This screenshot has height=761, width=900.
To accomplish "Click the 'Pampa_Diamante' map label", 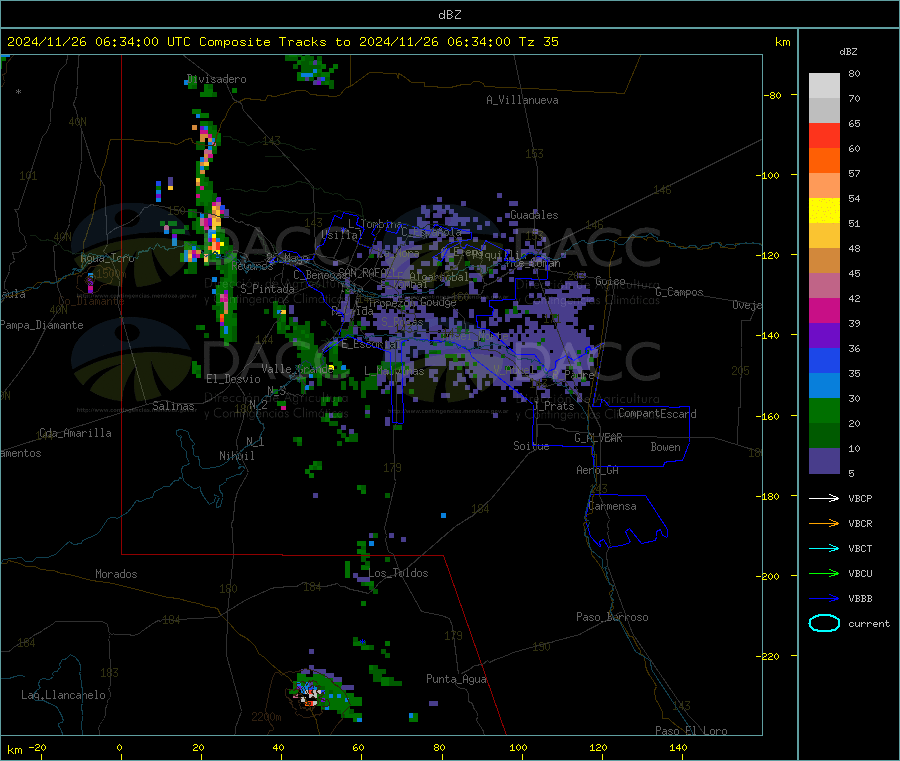I will (41, 325).
